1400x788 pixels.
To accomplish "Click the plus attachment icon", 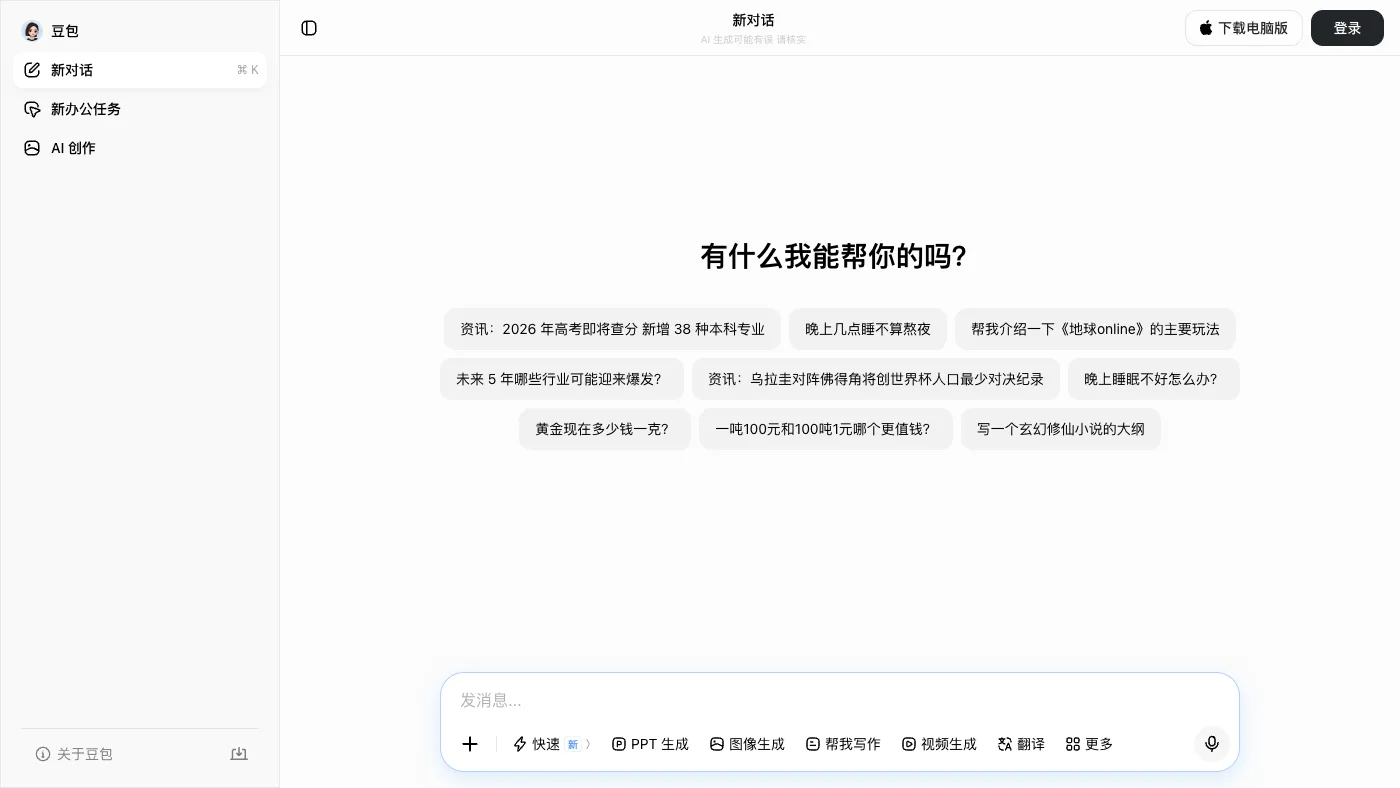I will pos(470,743).
